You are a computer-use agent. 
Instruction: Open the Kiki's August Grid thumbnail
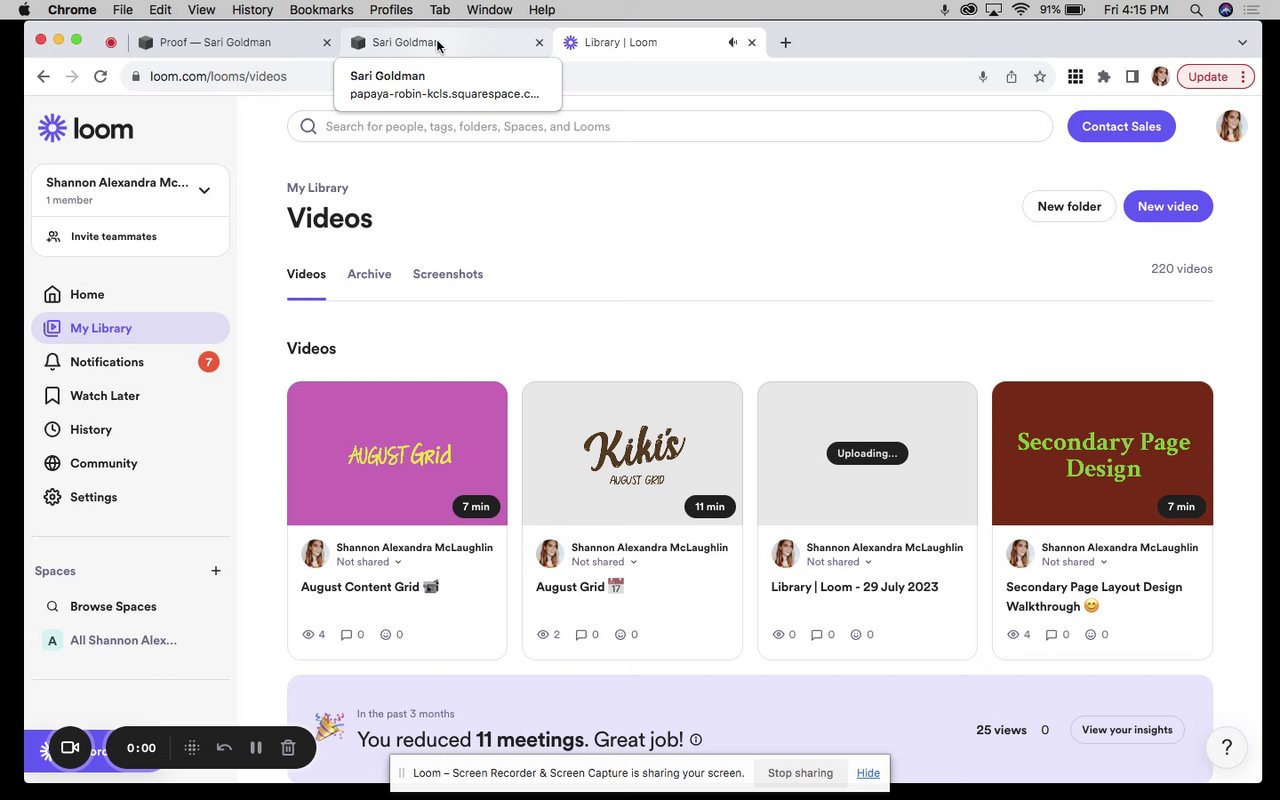632,453
